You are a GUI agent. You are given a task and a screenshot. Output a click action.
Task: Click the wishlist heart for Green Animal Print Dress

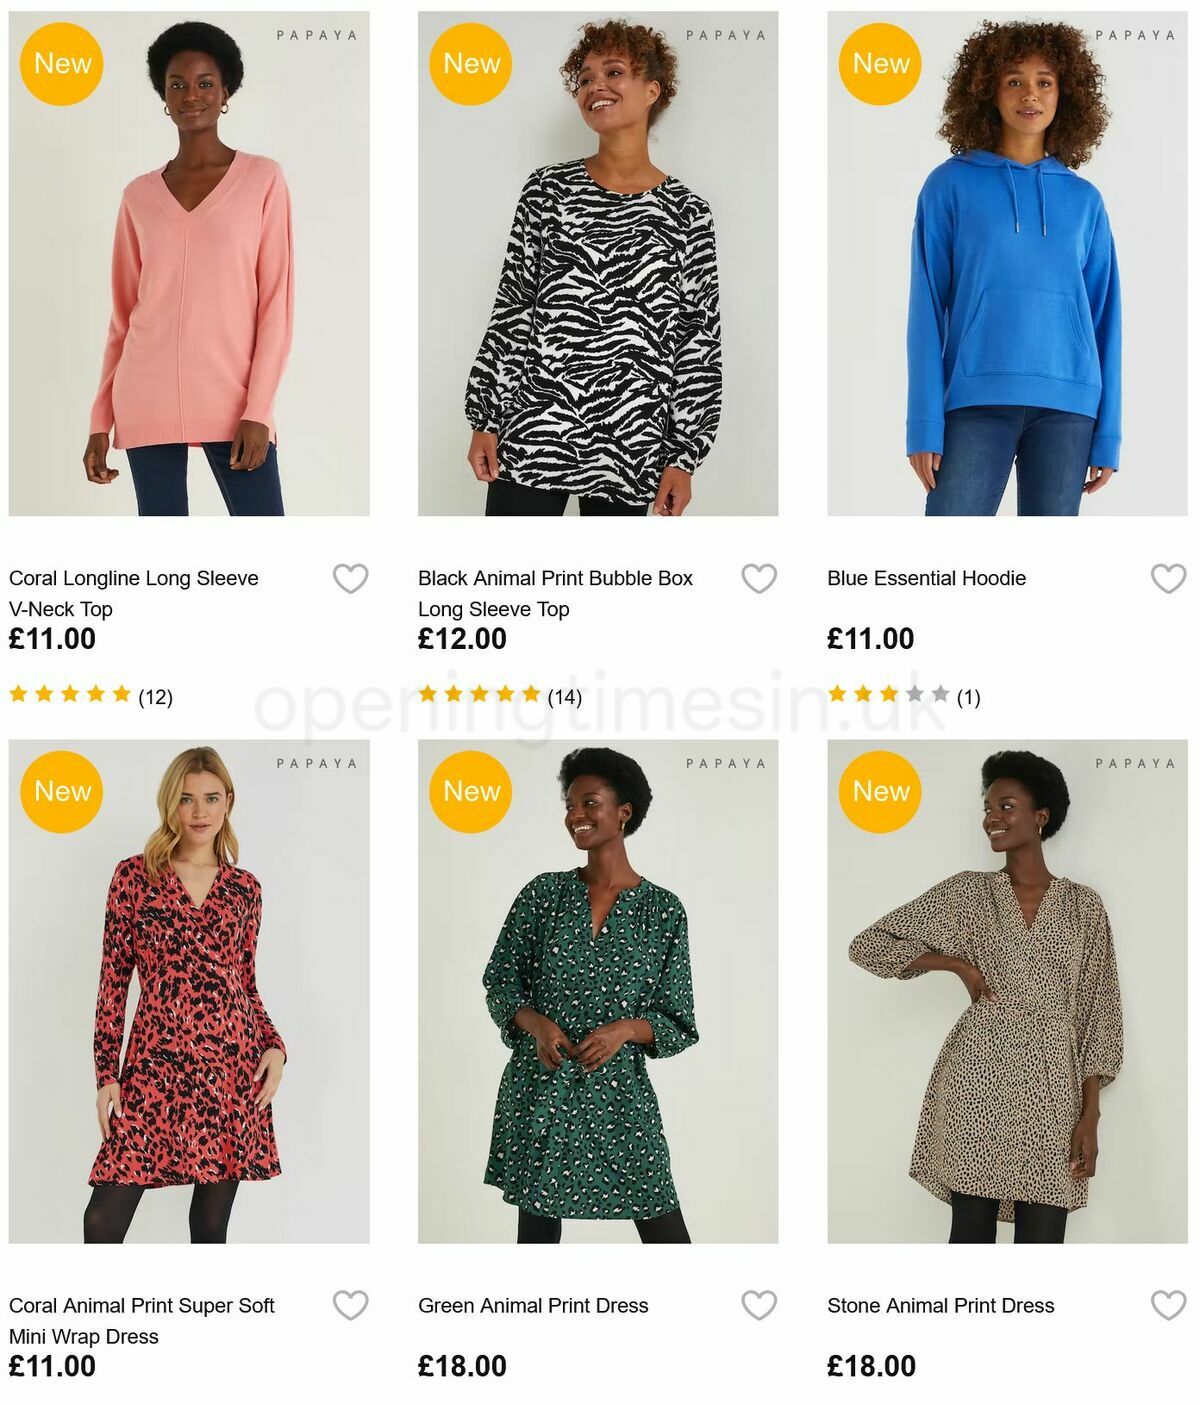coord(759,1305)
